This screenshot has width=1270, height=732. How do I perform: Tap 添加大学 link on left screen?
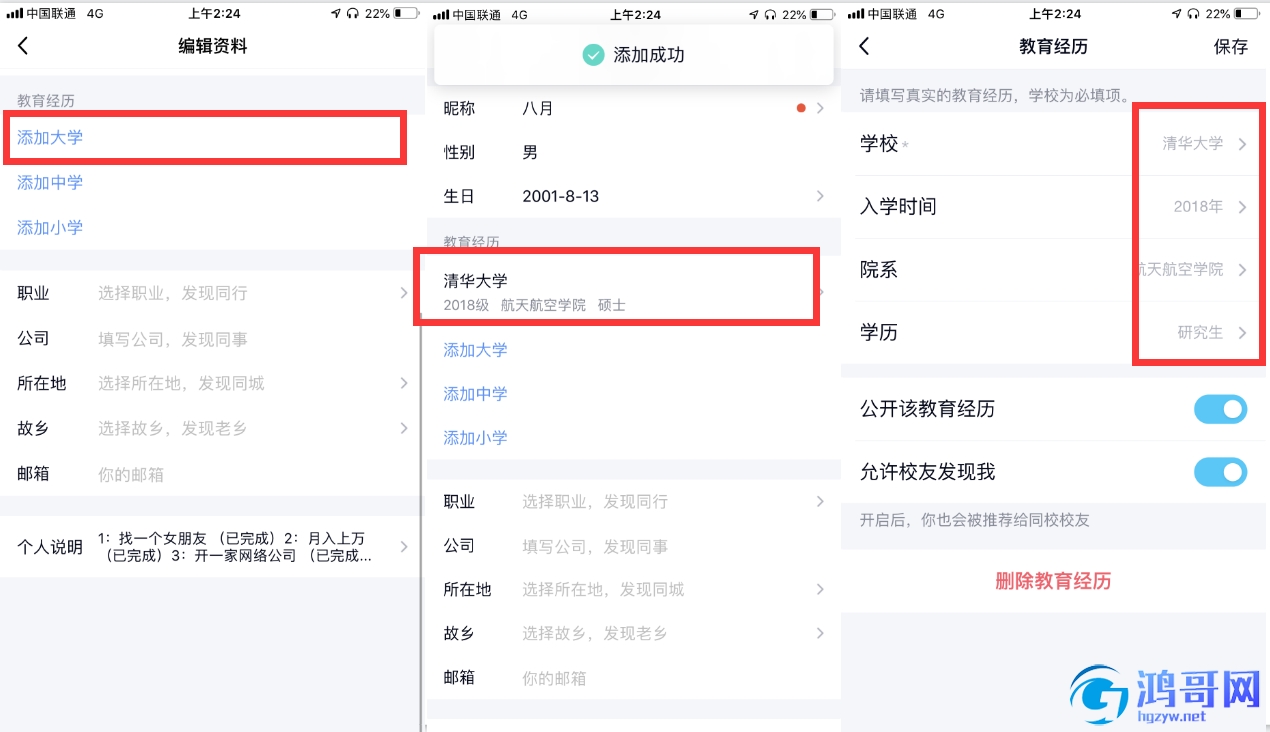pos(50,138)
